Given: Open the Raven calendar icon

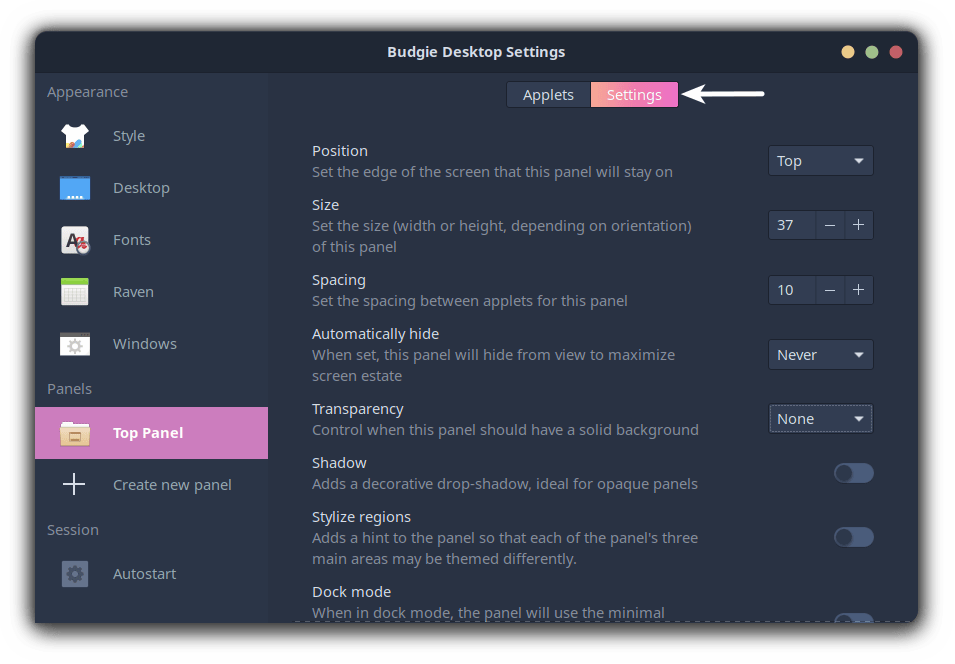Looking at the screenshot, I should click(x=75, y=292).
